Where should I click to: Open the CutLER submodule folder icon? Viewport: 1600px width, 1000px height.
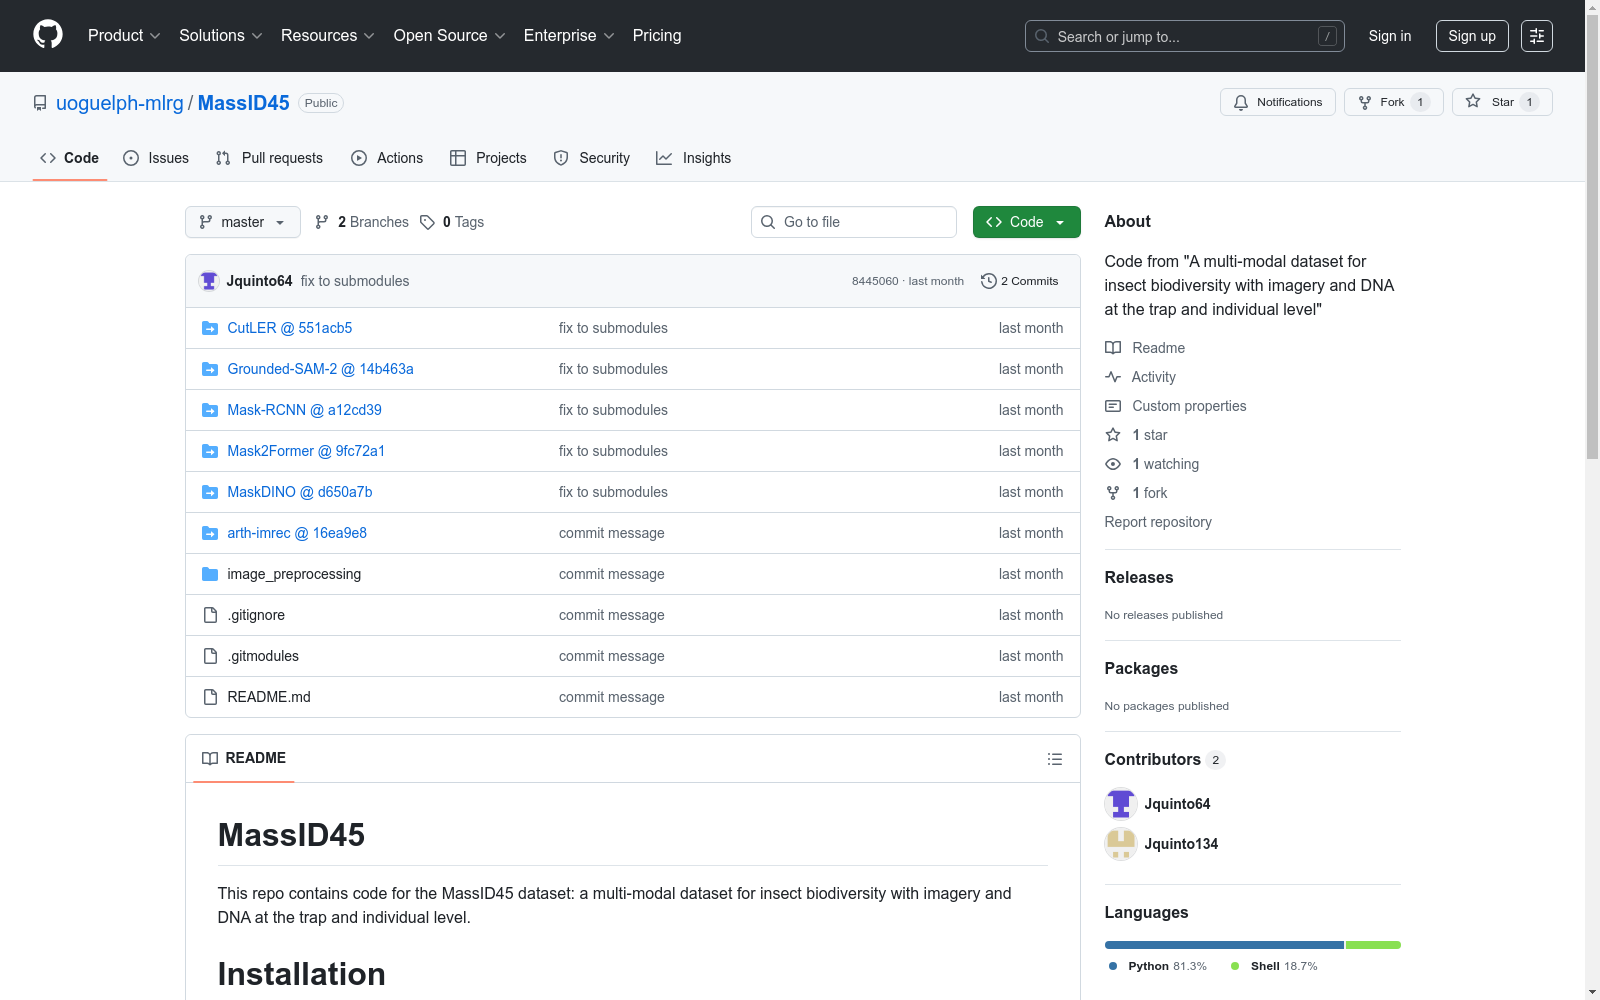[210, 328]
